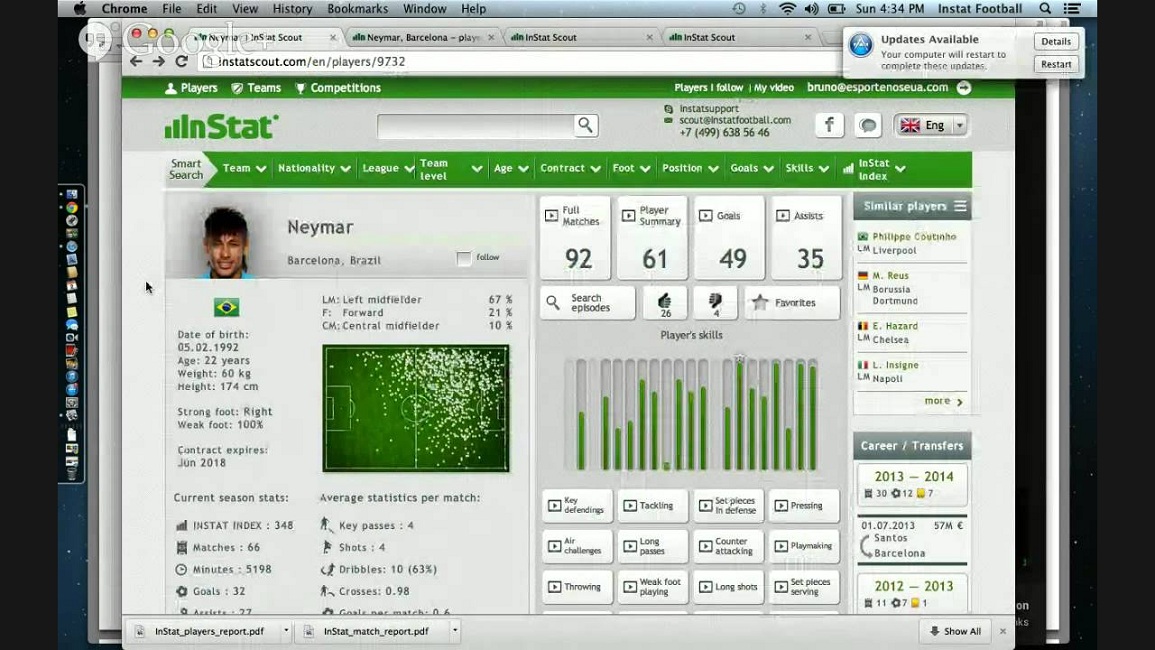
Task: Click the chat speech bubble icon
Action: tap(868, 125)
